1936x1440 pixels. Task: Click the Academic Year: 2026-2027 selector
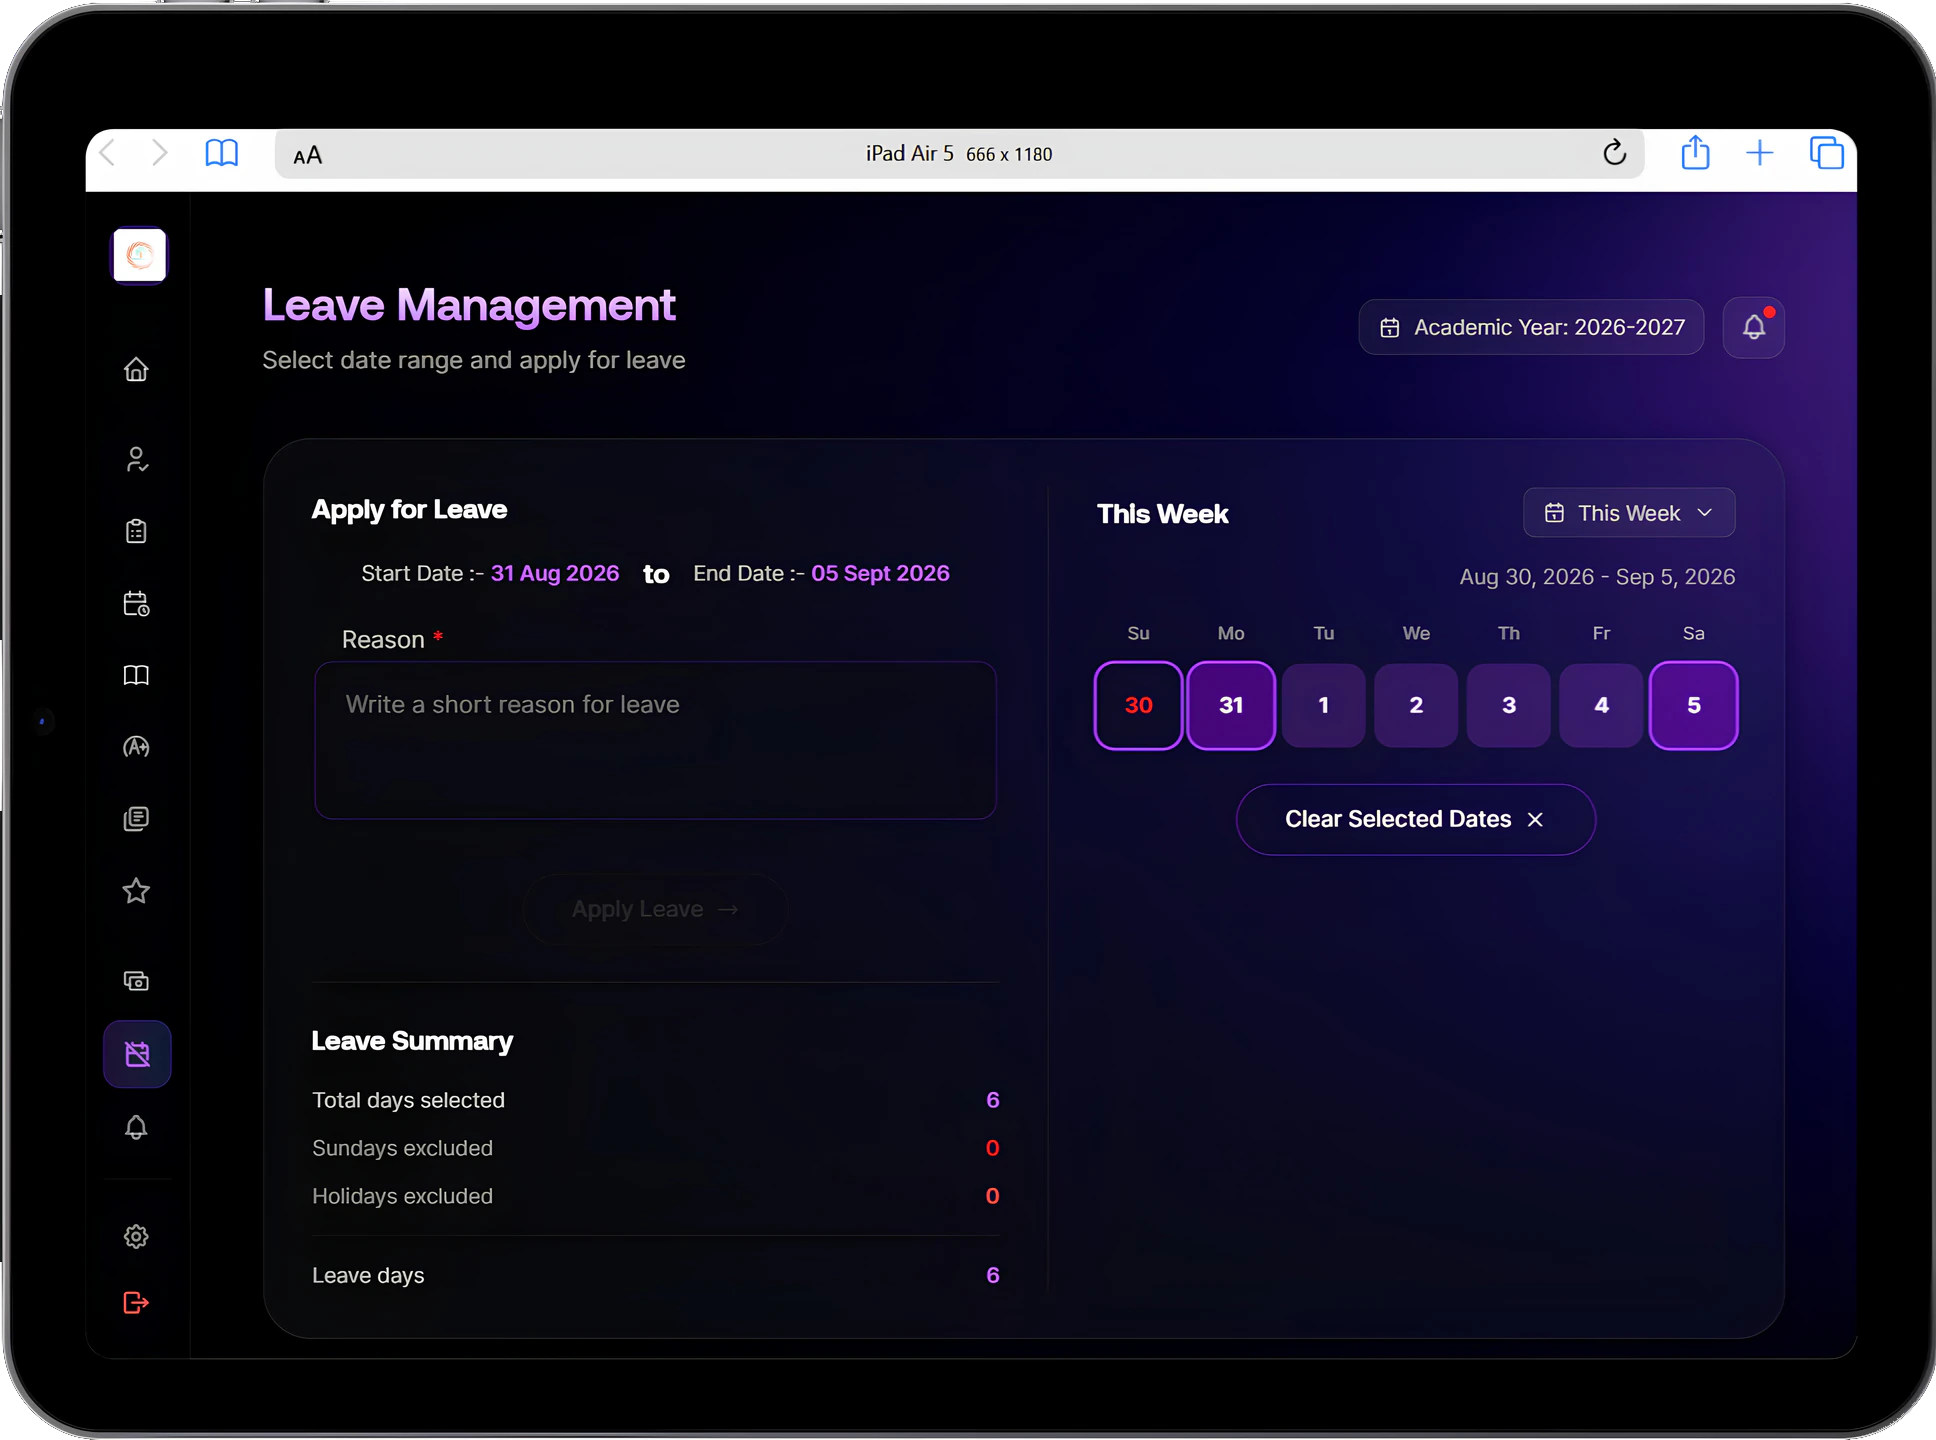click(x=1531, y=327)
